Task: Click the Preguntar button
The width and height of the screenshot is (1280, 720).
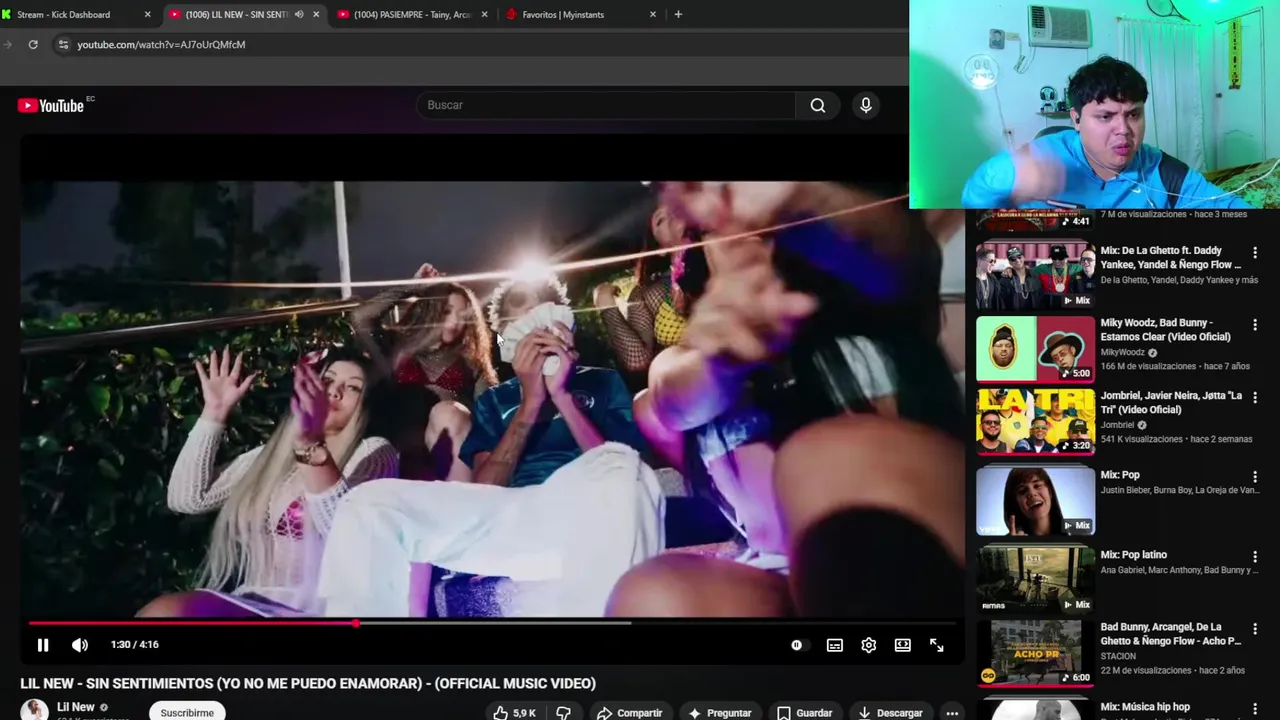Action: pyautogui.click(x=719, y=712)
